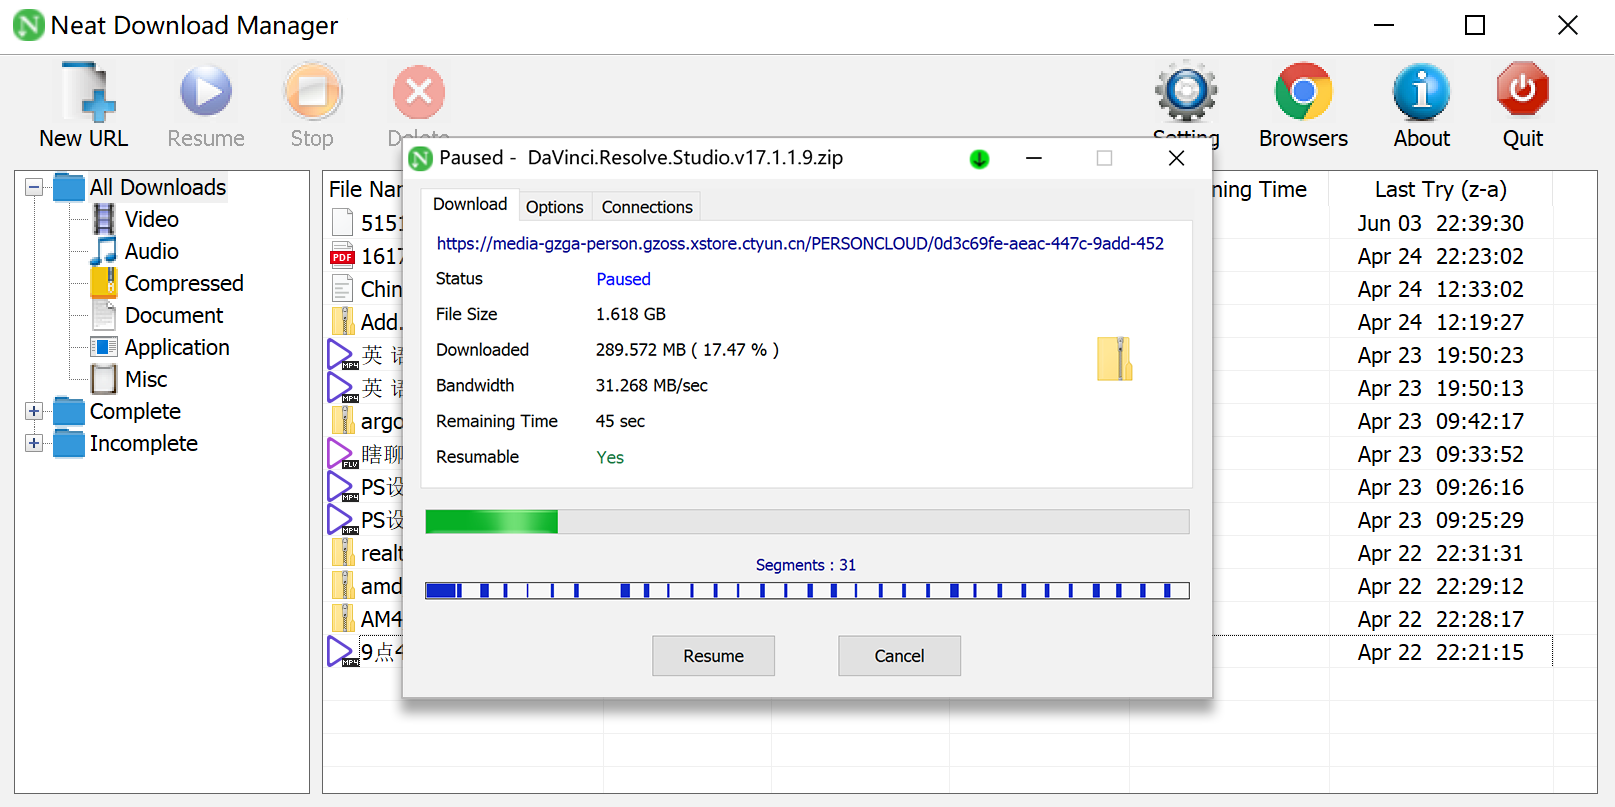The width and height of the screenshot is (1615, 807).
Task: Click the Apr 22 22:21:15 entry
Action: tap(1440, 652)
